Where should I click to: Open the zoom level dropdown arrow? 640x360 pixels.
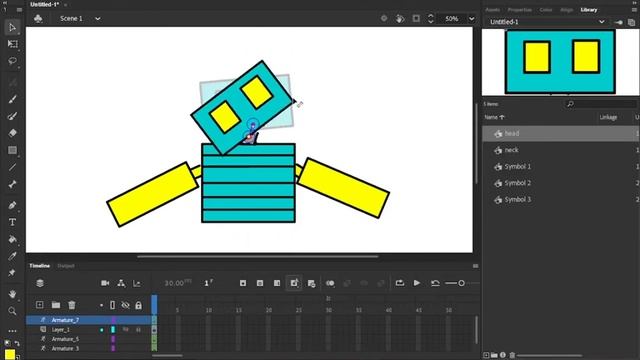[x=471, y=19]
